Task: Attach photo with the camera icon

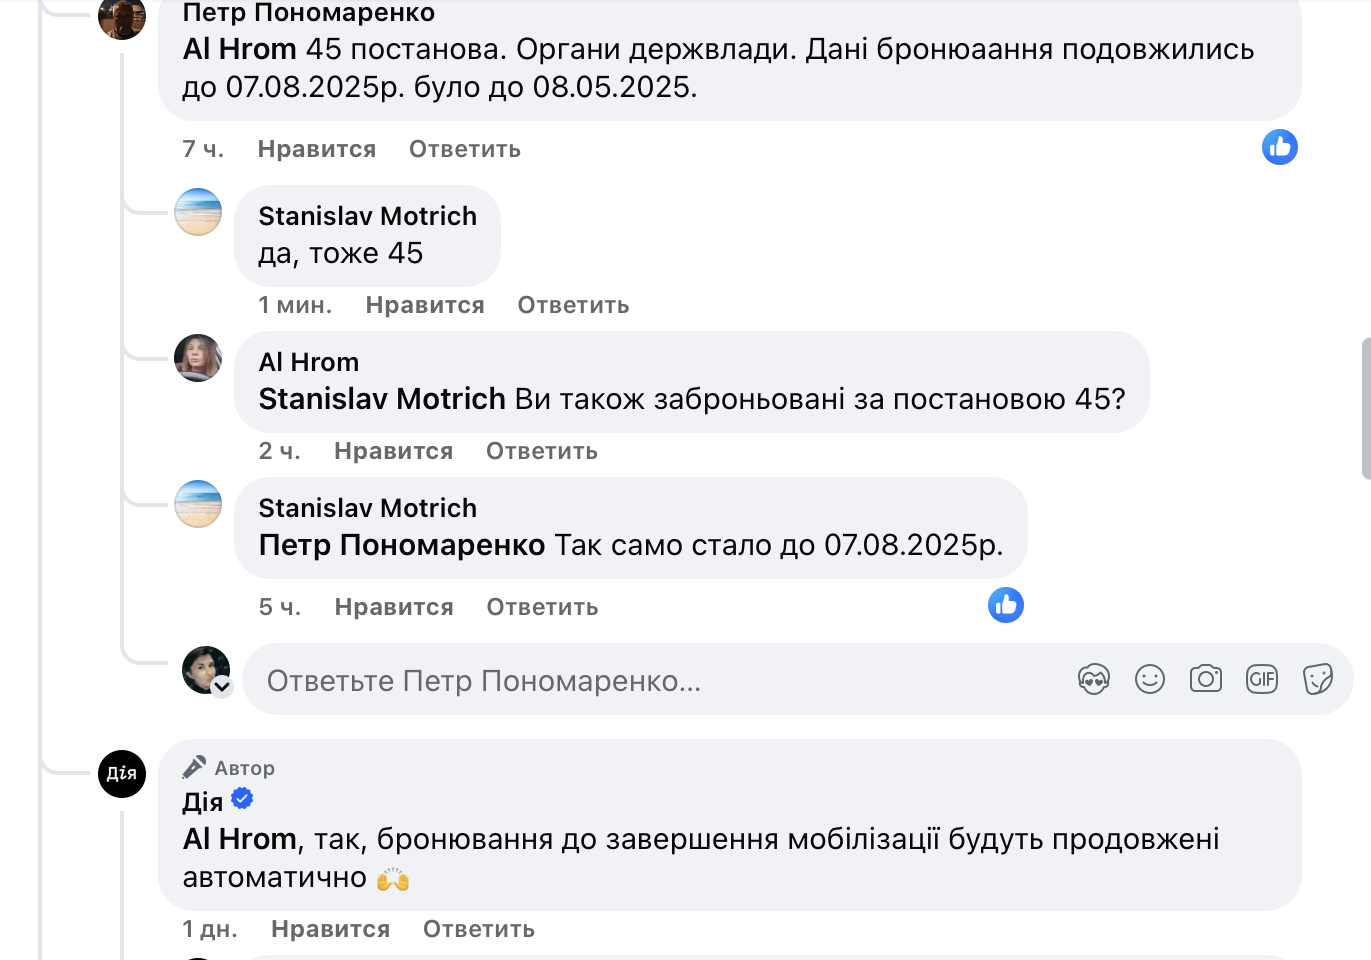Action: 1206,680
